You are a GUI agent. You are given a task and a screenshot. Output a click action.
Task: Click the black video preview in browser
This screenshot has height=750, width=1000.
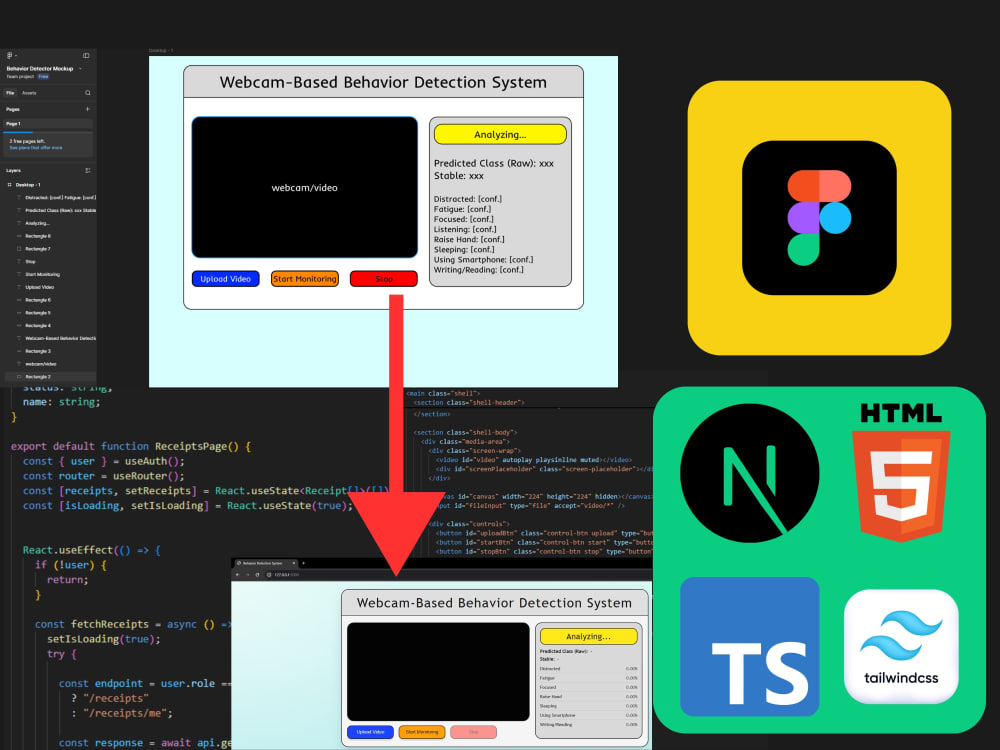[438, 672]
